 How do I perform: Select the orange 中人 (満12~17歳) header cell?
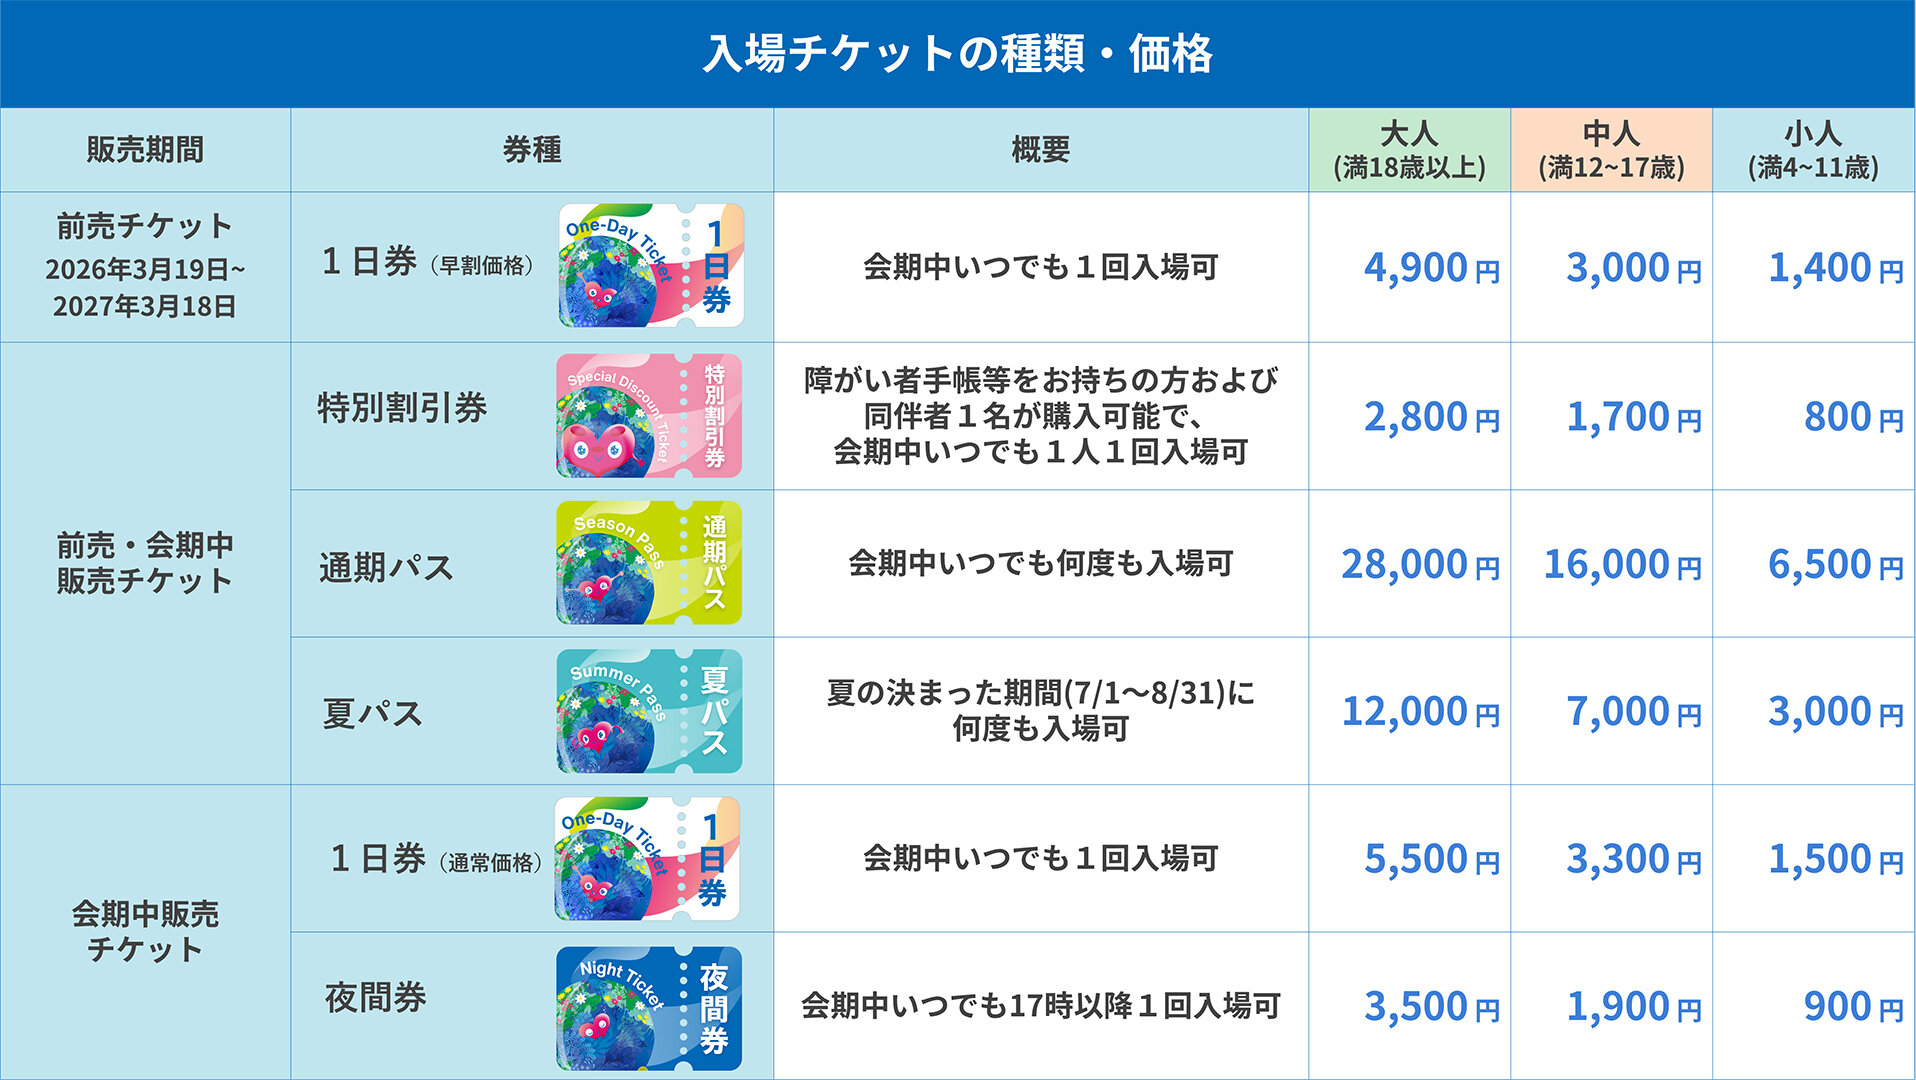[x=1611, y=150]
